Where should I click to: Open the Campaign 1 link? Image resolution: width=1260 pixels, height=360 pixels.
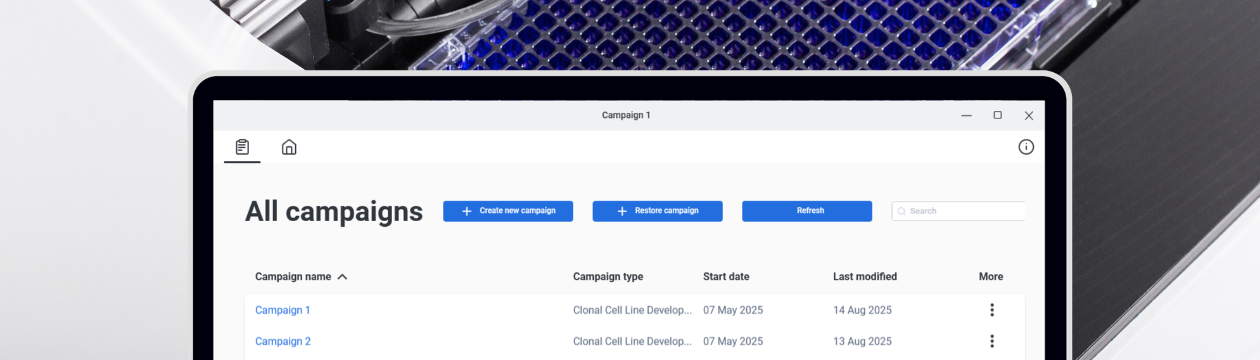(x=283, y=310)
